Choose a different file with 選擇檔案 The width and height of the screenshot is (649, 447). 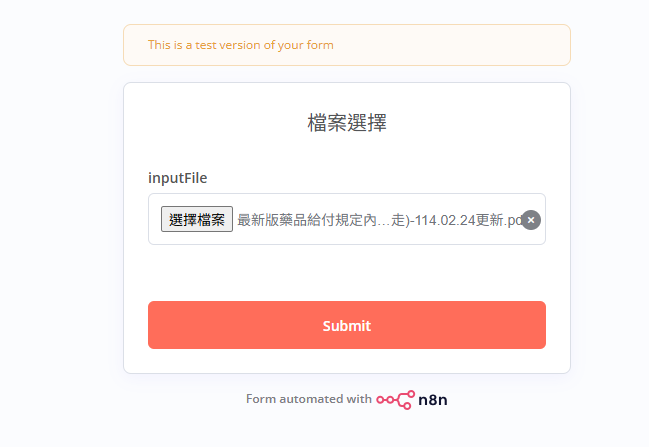(x=197, y=219)
